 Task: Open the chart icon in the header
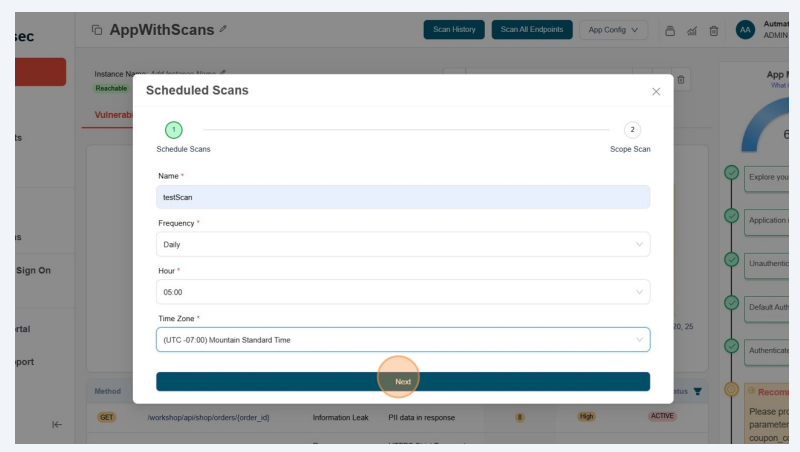692,30
